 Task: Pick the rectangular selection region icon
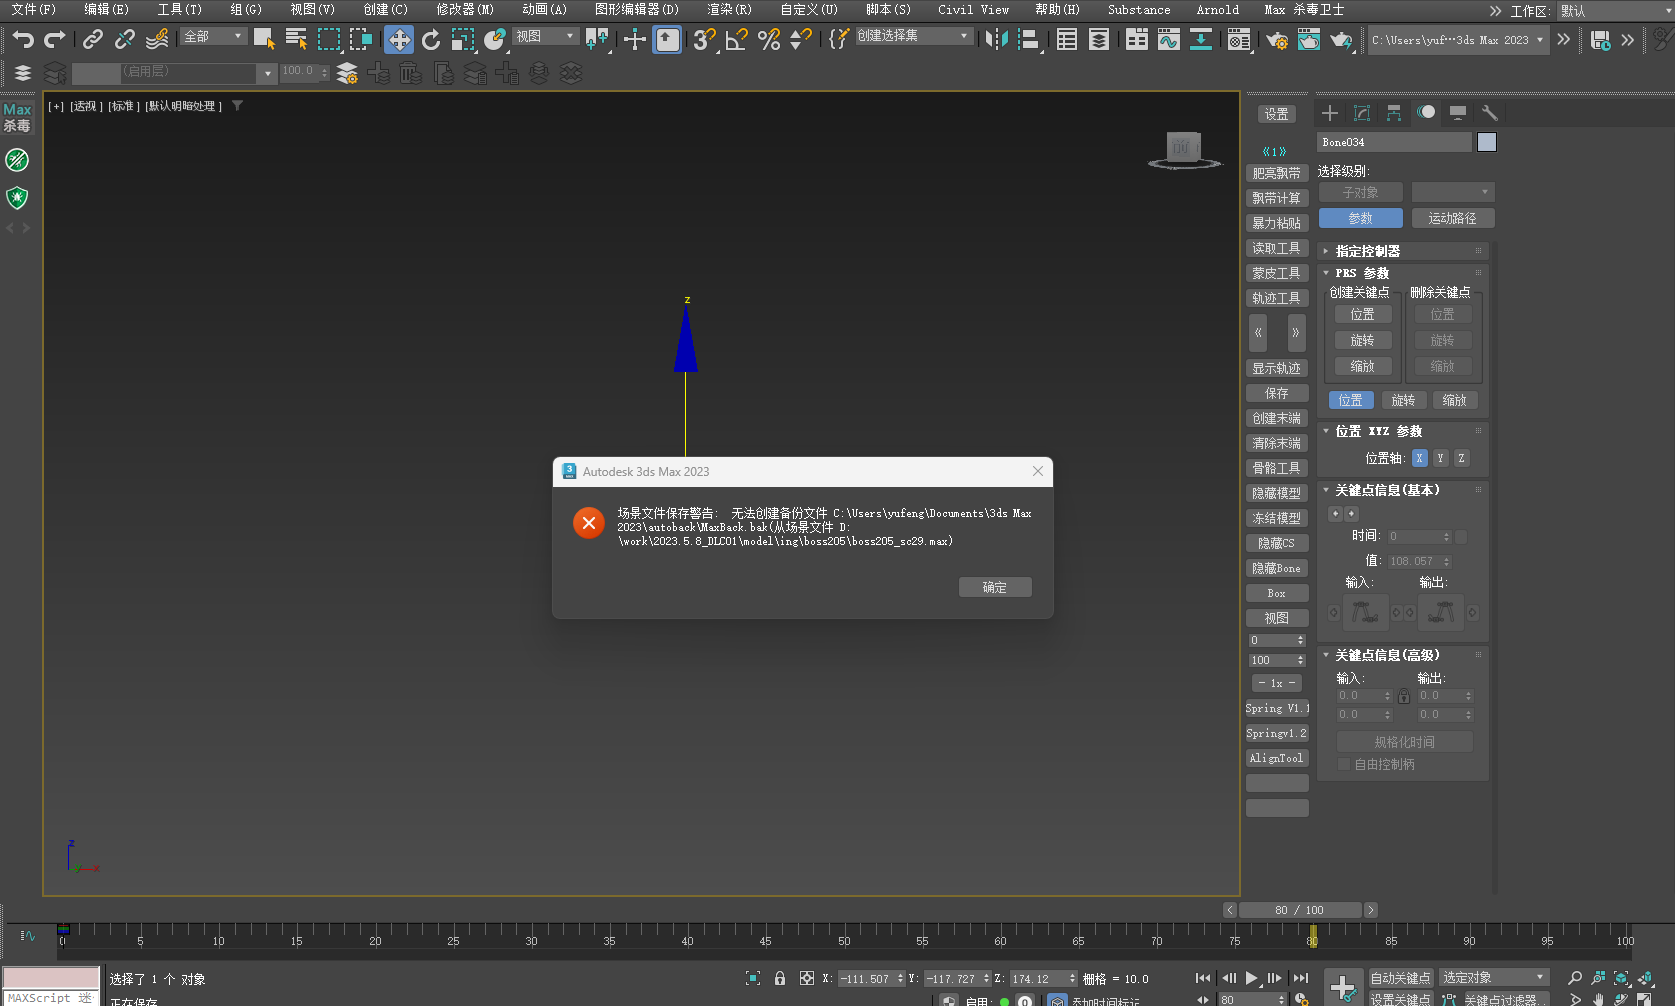(x=329, y=39)
